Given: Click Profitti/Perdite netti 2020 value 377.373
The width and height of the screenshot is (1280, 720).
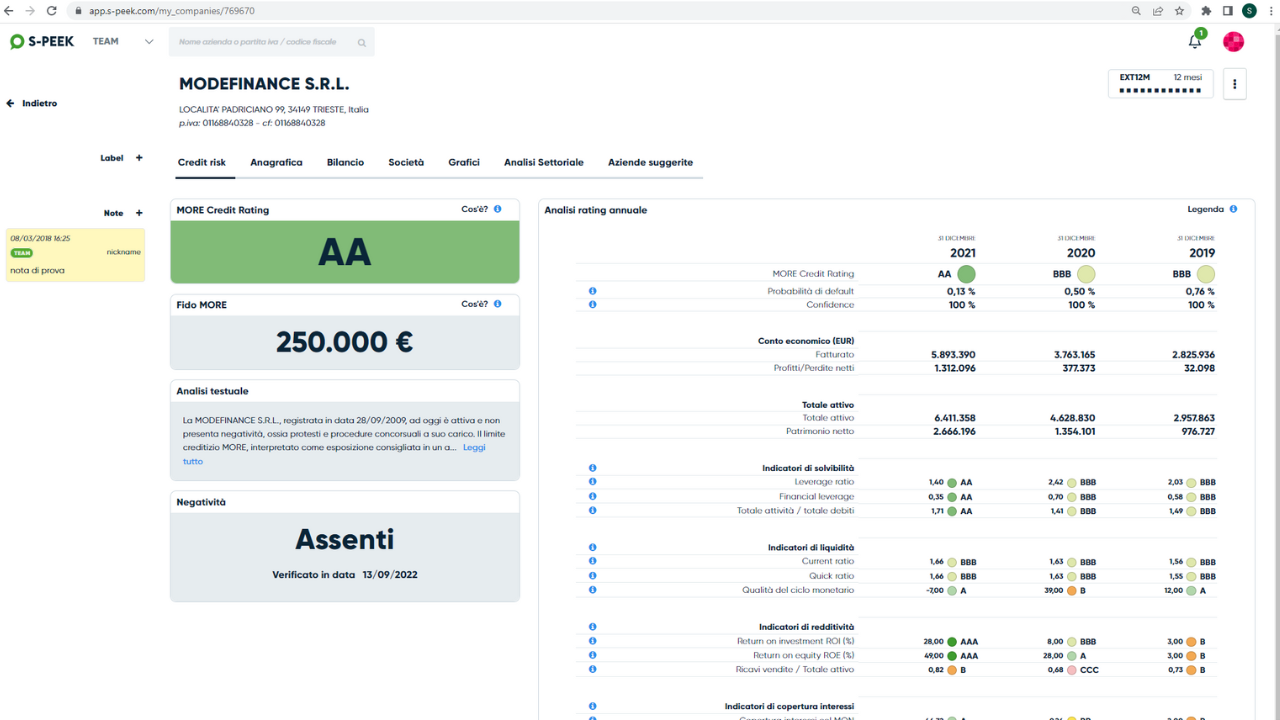Looking at the screenshot, I should click(x=1077, y=368).
